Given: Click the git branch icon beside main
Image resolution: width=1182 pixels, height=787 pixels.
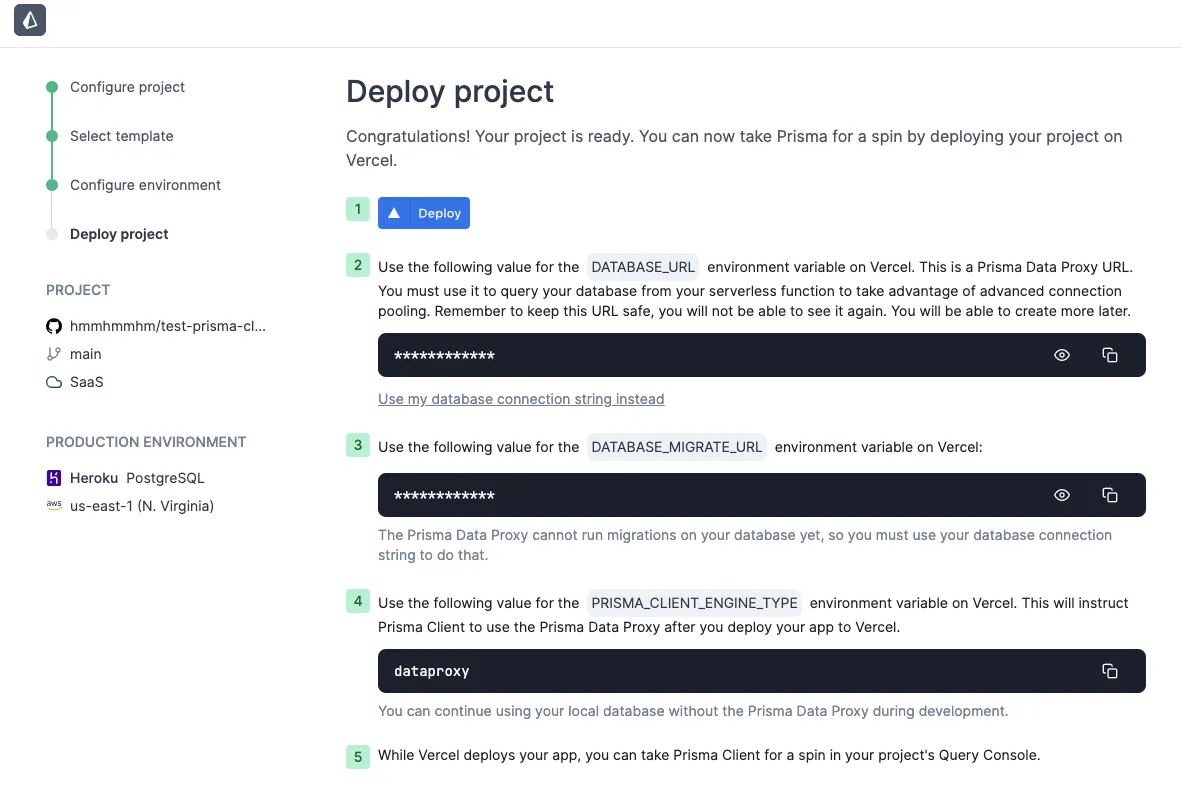Looking at the screenshot, I should point(54,354).
